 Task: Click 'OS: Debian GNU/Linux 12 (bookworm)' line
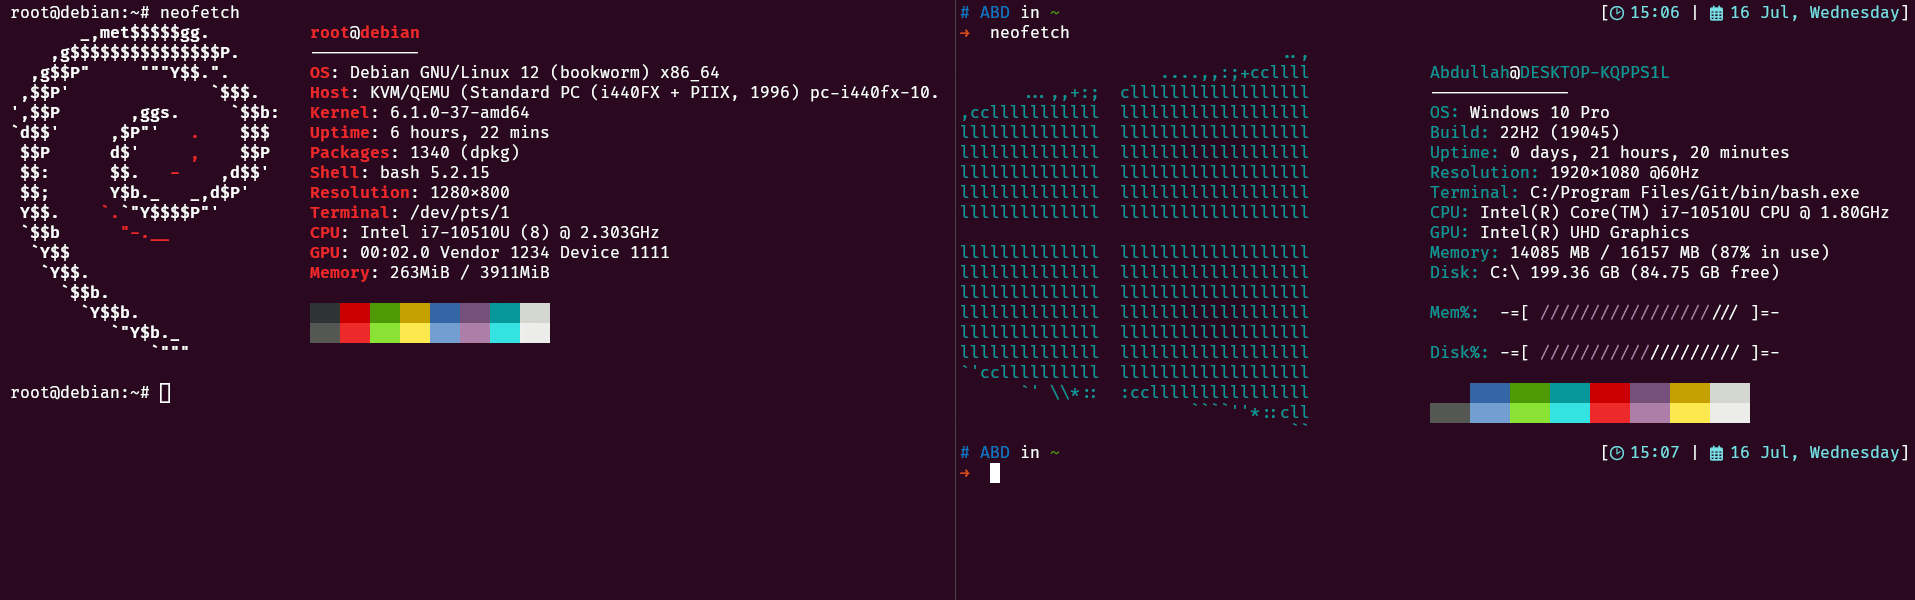514,73
